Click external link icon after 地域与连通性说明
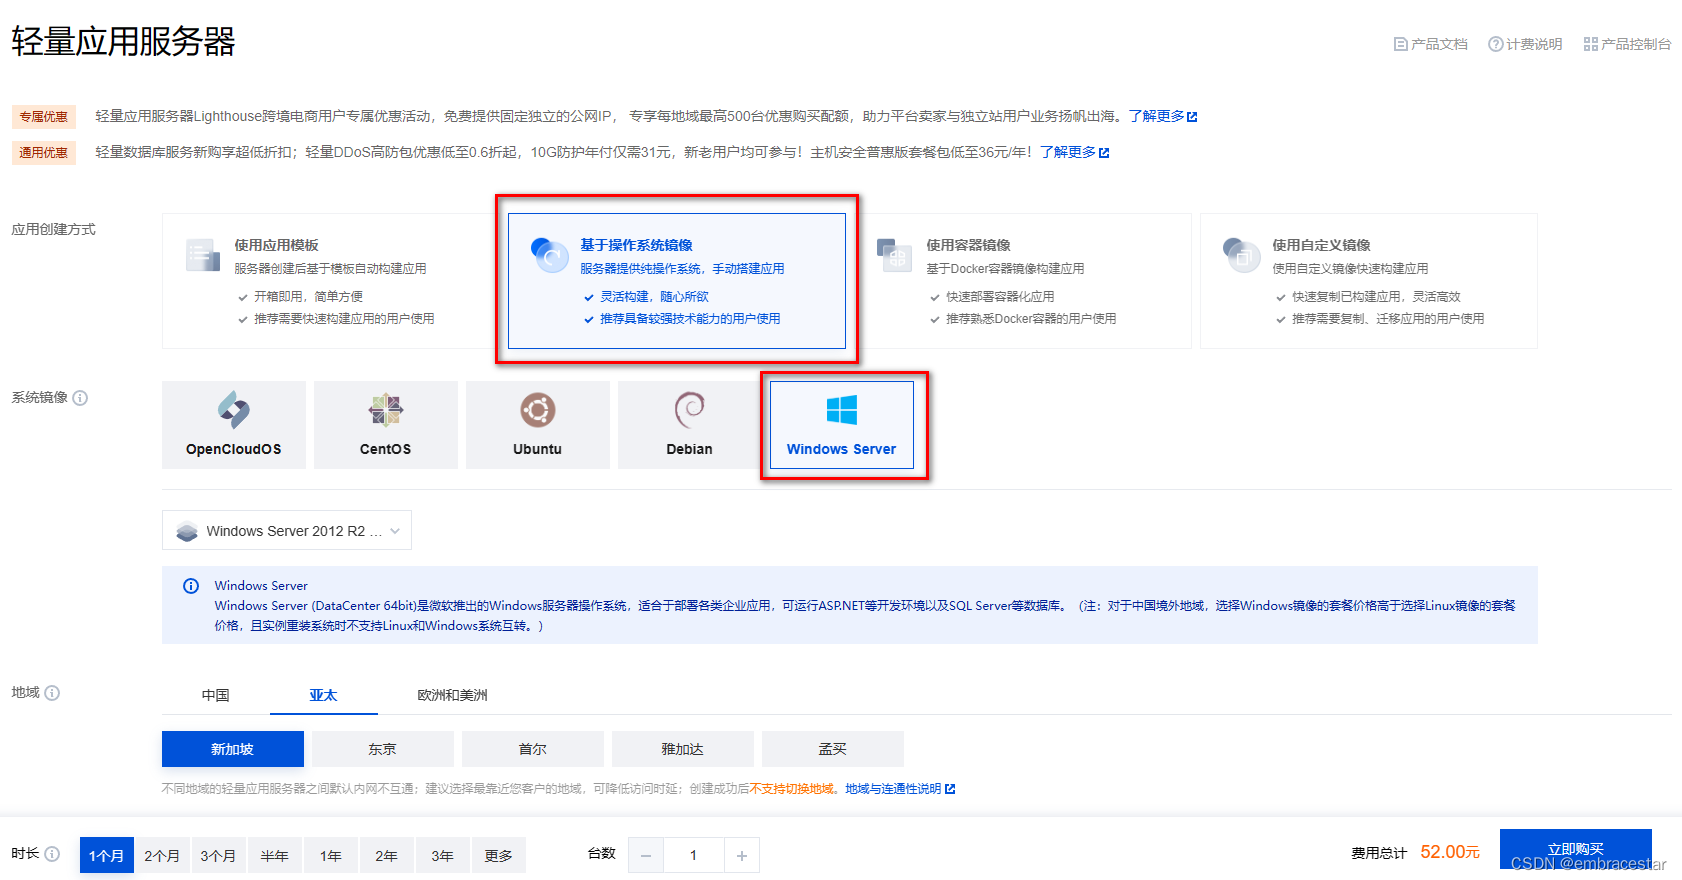This screenshot has height=880, width=1682. (x=950, y=789)
